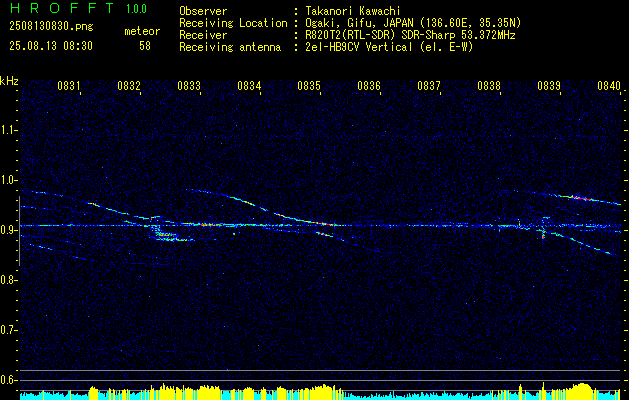This screenshot has width=629, height=400.
Task: Click the 0835 time axis label
Action: (309, 85)
